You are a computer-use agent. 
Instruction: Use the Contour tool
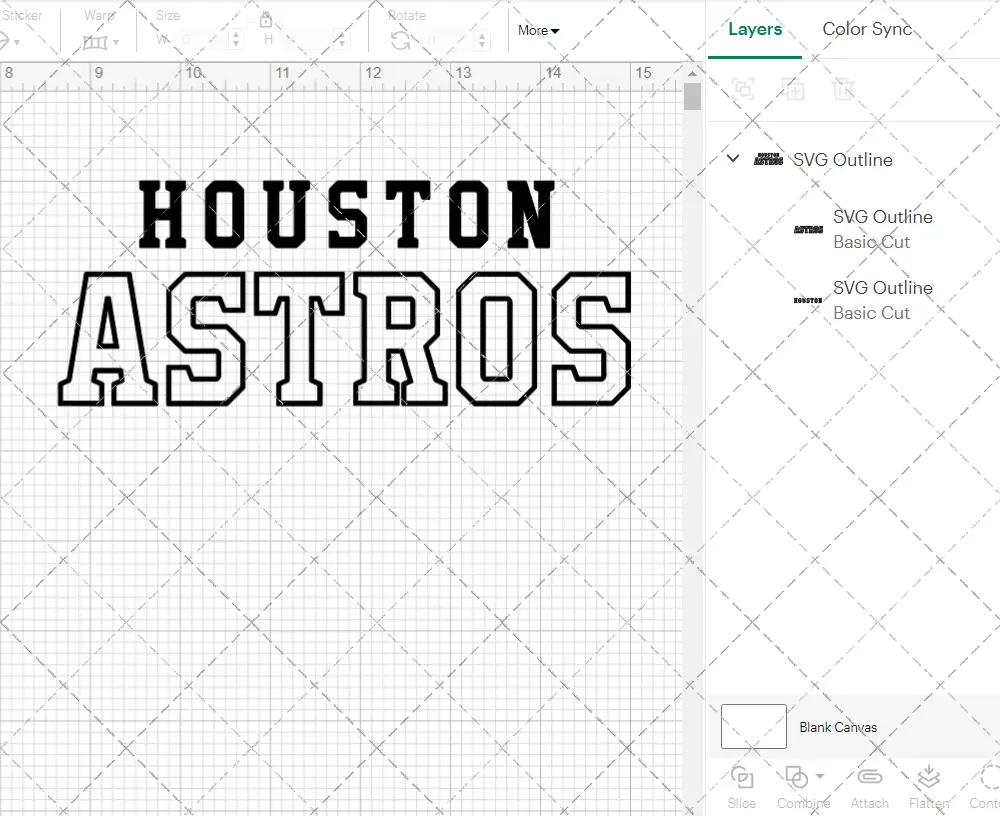[987, 787]
